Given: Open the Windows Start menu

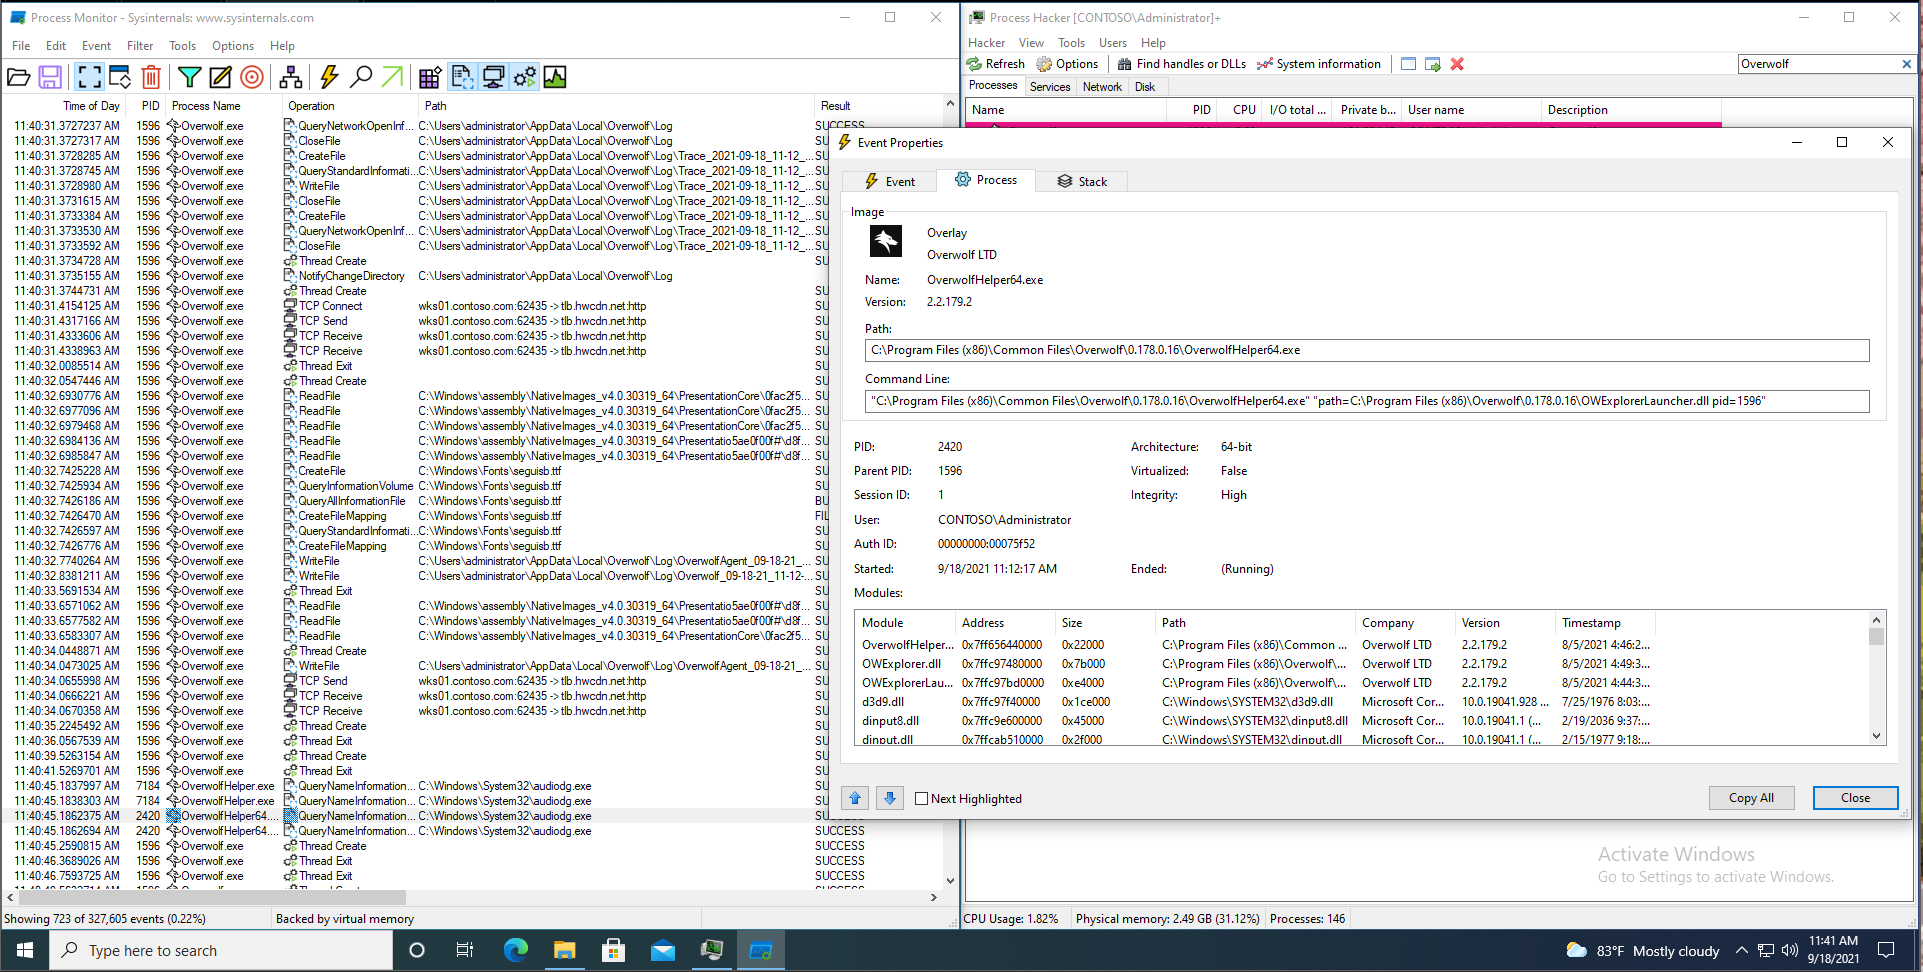Looking at the screenshot, I should click(24, 950).
